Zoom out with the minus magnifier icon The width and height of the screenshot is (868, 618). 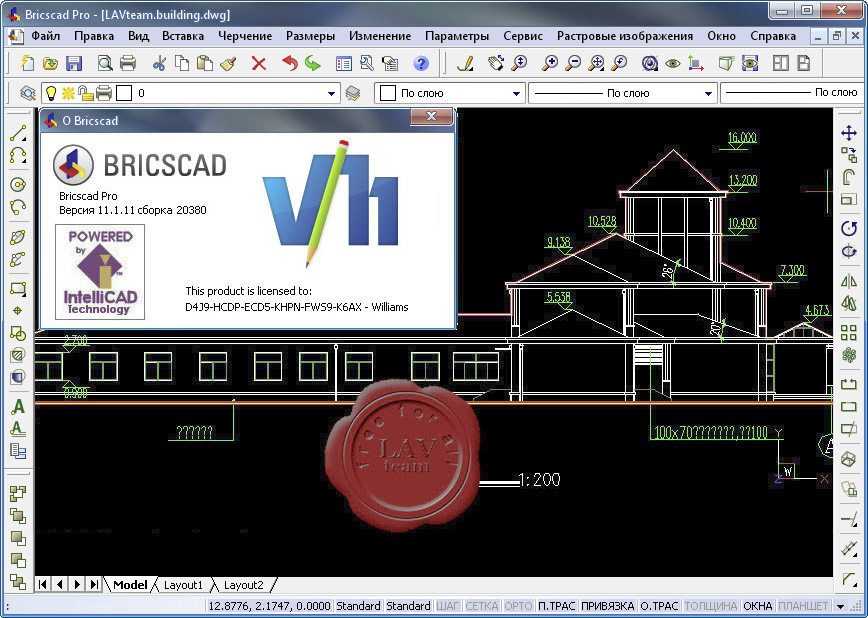coord(573,63)
